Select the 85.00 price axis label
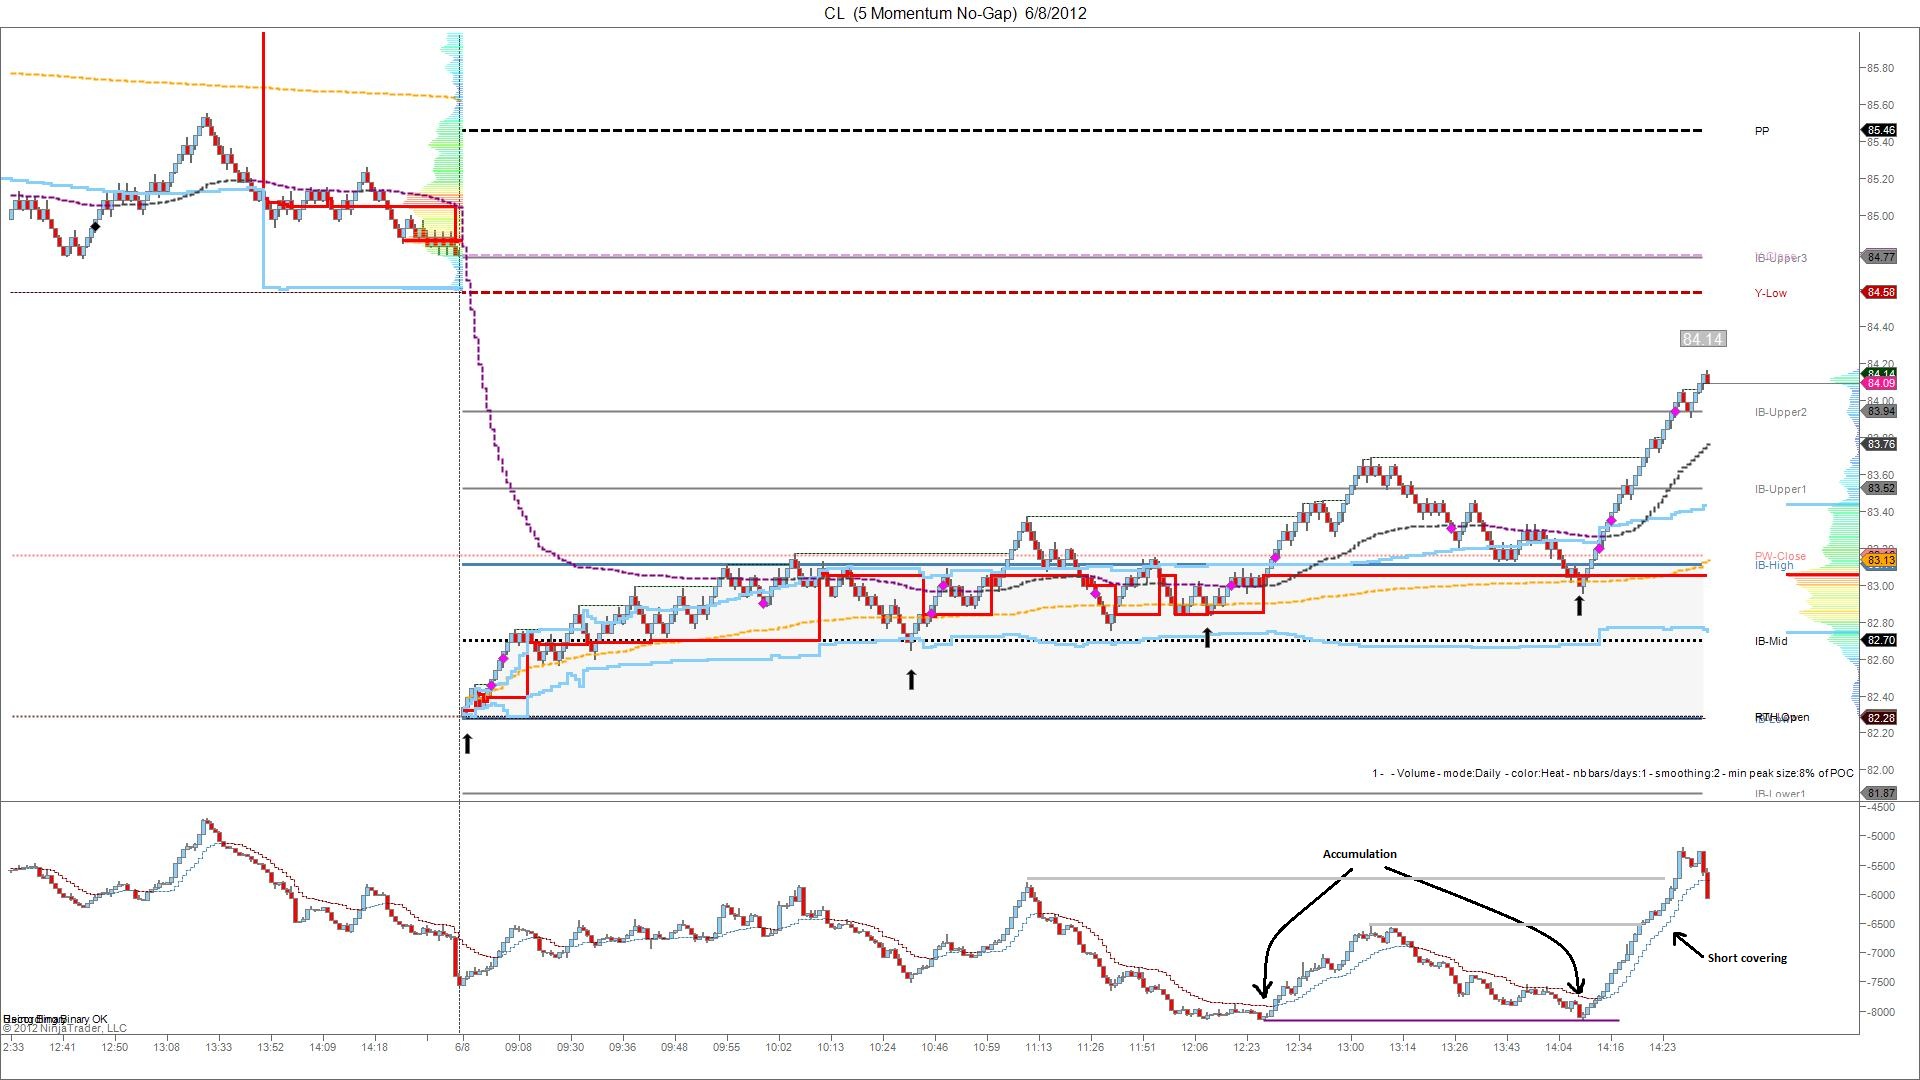Screen dimensions: 1920x1080 [1880, 216]
